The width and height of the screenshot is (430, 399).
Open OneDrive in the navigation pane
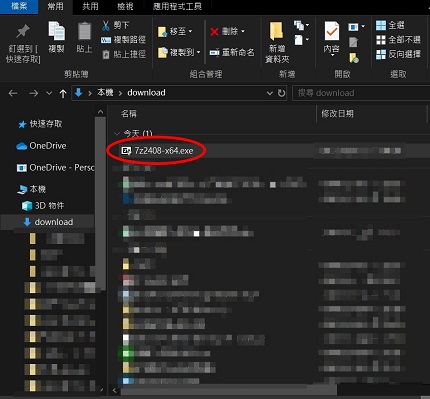(41, 146)
